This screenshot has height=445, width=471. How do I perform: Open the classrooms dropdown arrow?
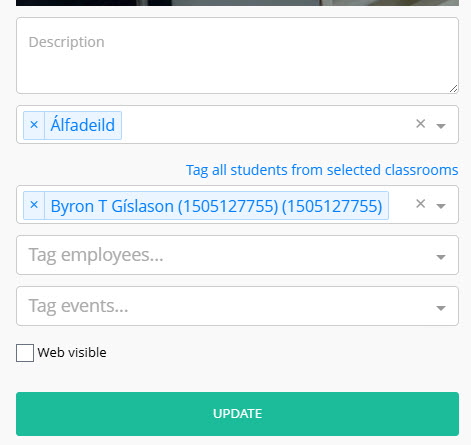(x=441, y=126)
